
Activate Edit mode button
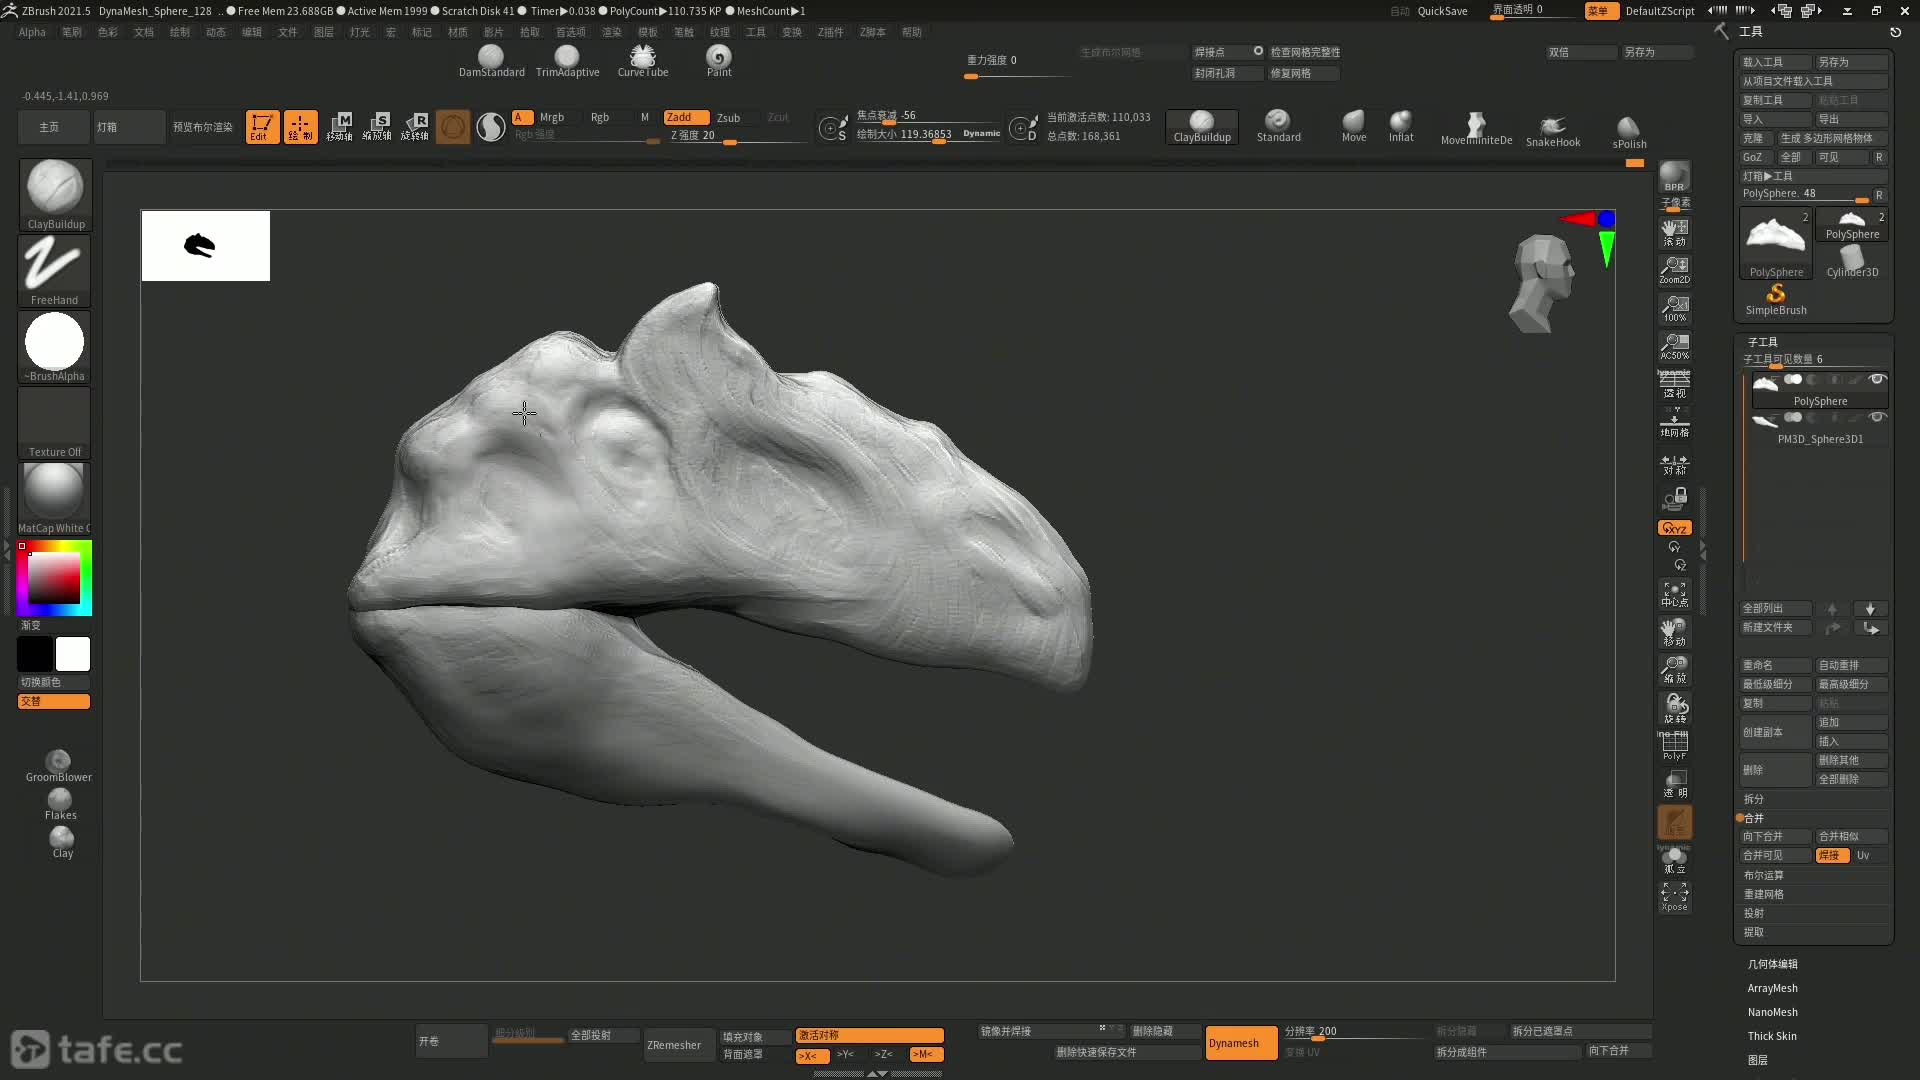tap(262, 127)
